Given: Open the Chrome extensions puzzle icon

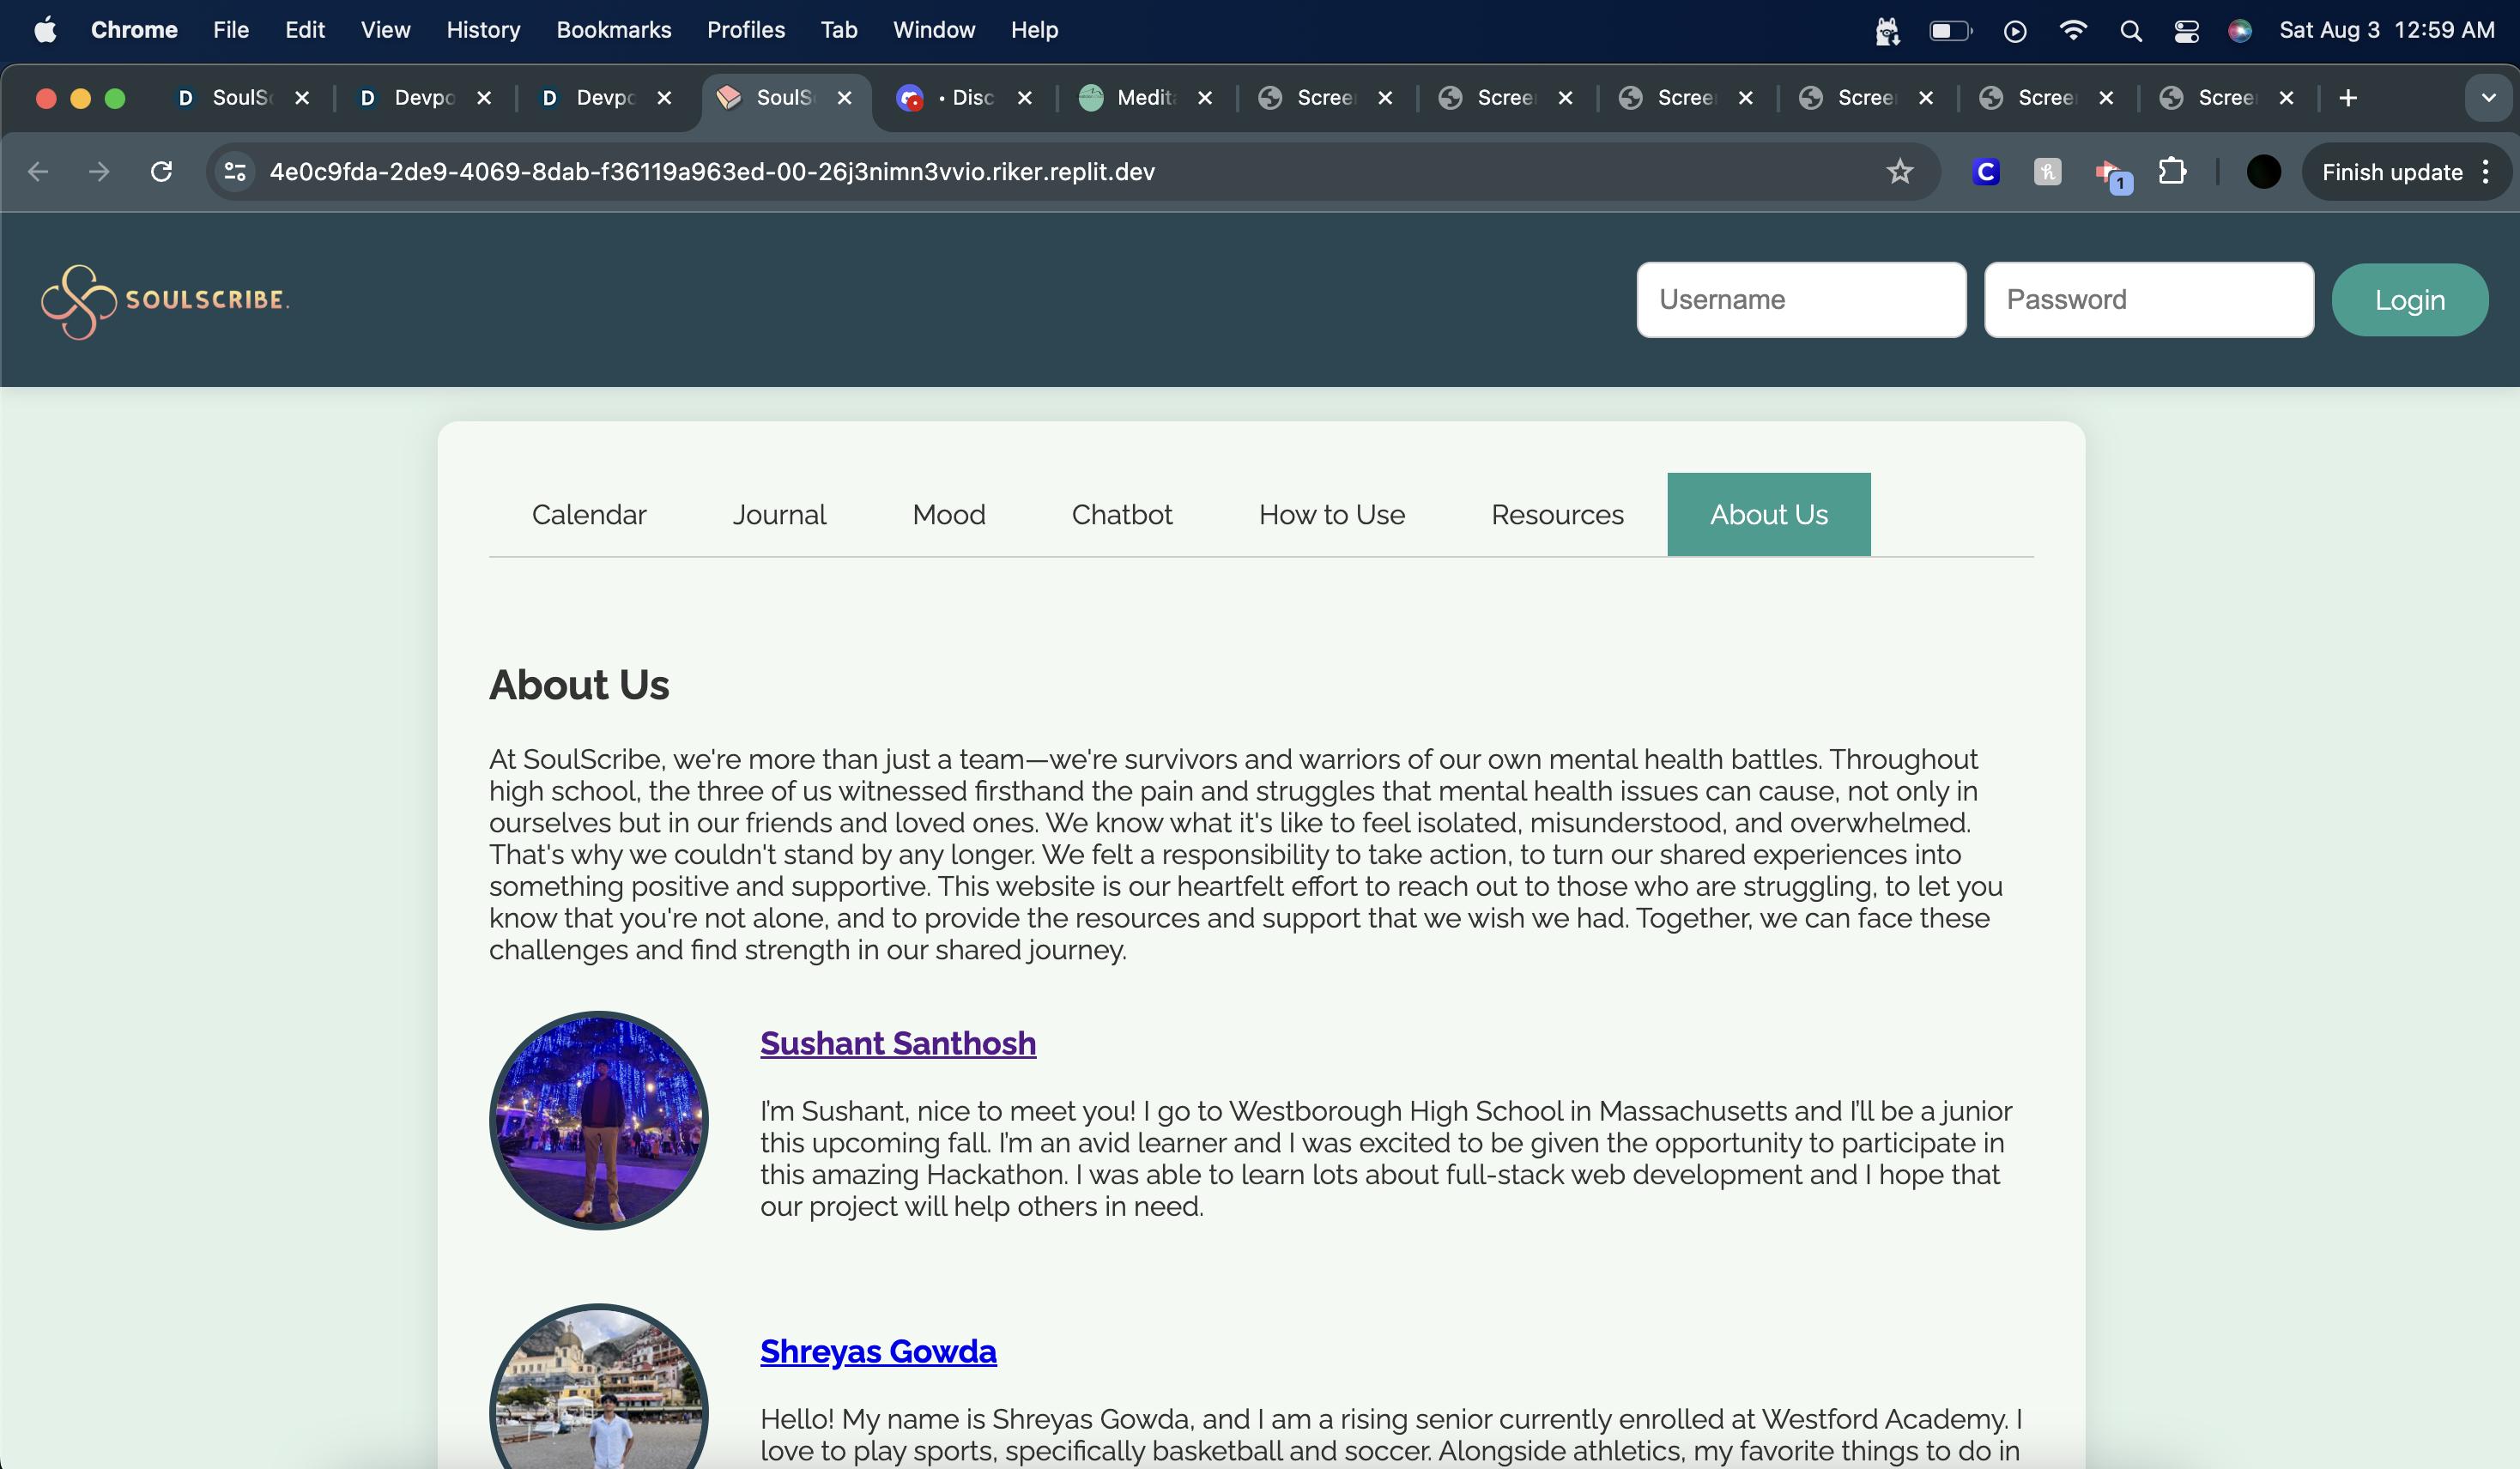Looking at the screenshot, I should tap(2176, 171).
